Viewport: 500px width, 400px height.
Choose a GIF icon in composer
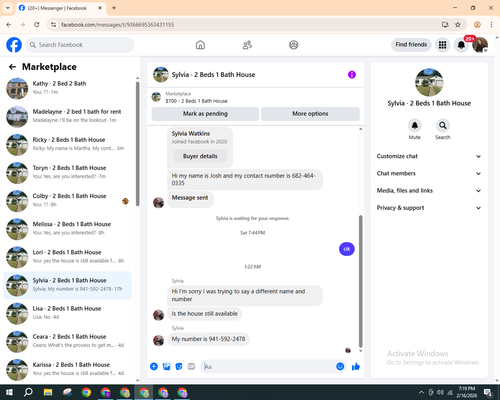tap(191, 367)
